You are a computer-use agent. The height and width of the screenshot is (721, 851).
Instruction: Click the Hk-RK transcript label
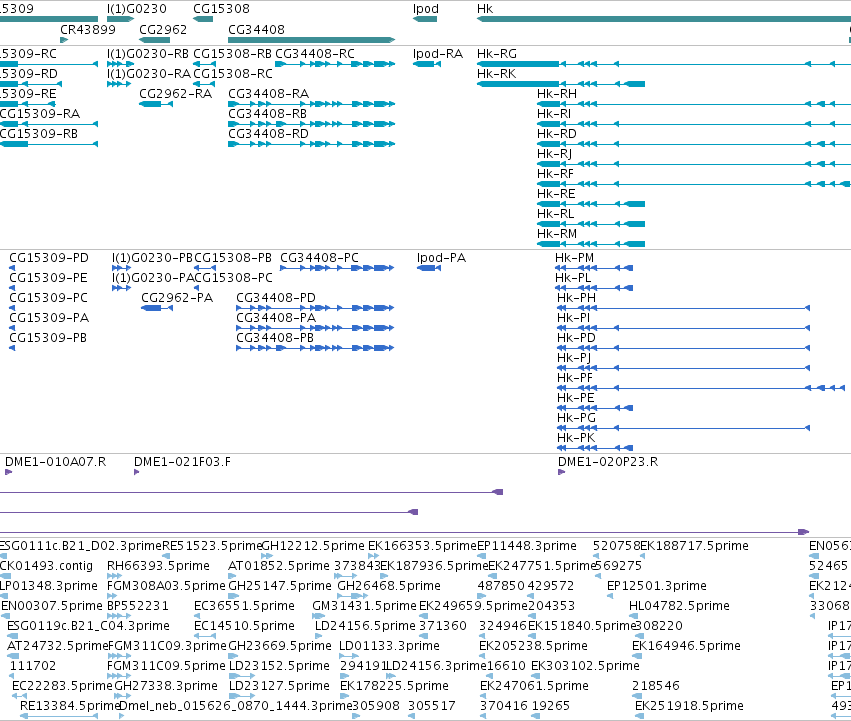coord(497,74)
